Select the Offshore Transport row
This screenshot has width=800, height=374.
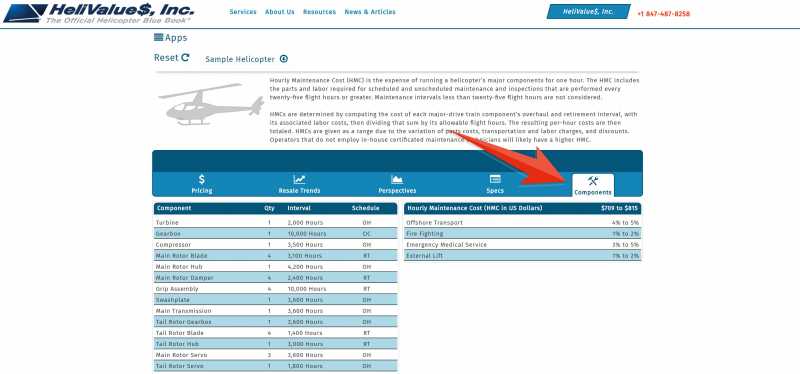522,222
